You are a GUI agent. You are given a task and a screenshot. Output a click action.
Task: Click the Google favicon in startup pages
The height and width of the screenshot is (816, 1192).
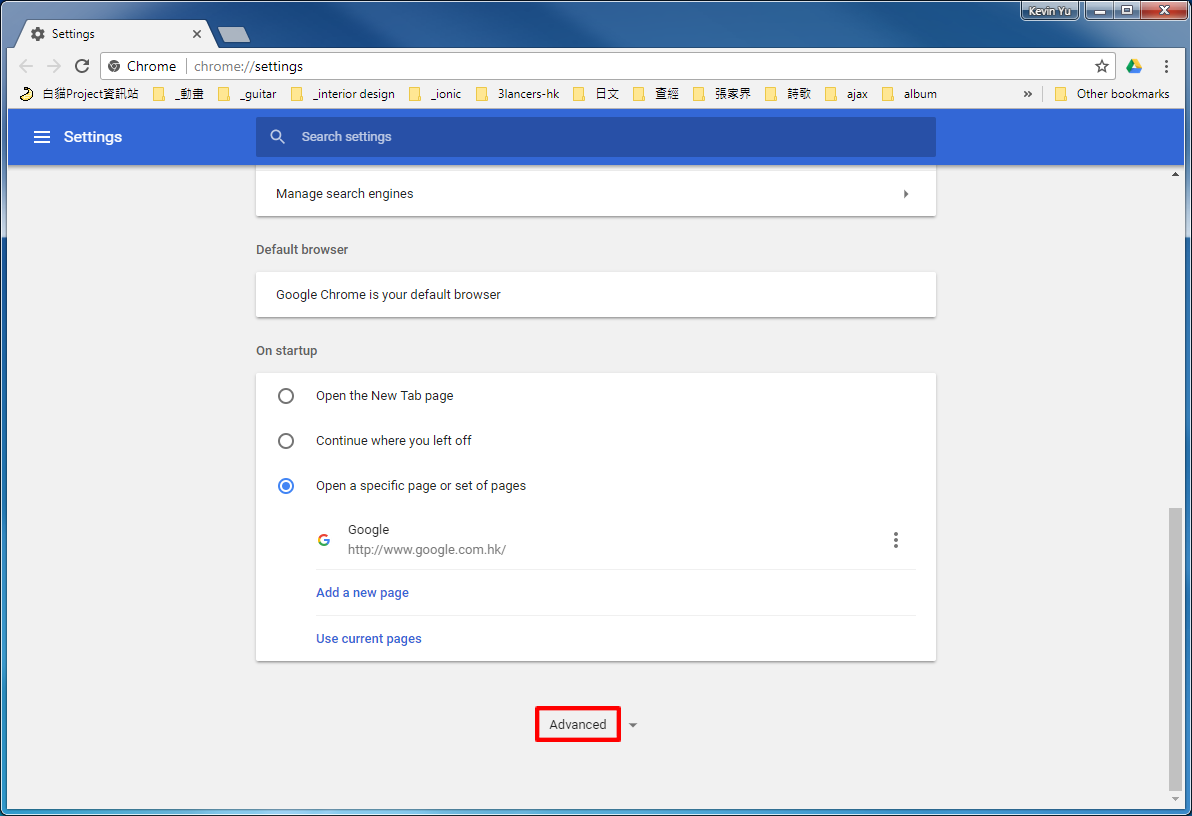324,540
